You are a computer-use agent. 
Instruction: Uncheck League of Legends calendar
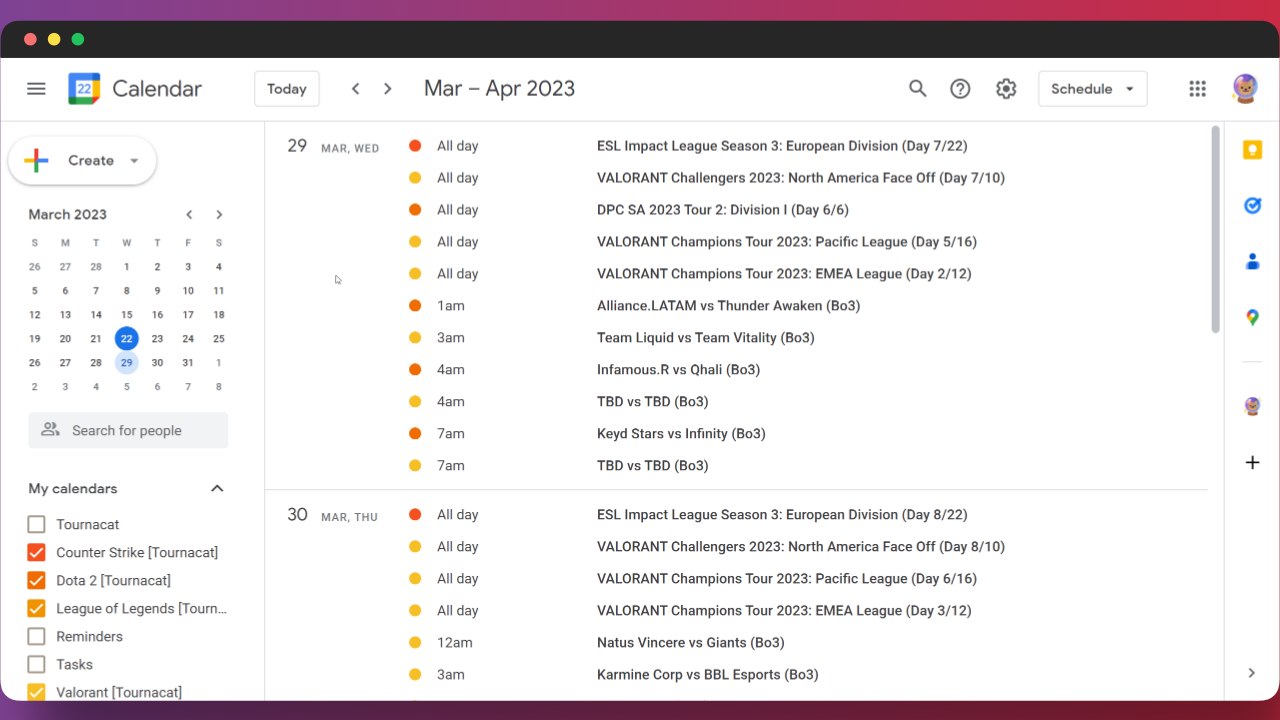pos(37,608)
